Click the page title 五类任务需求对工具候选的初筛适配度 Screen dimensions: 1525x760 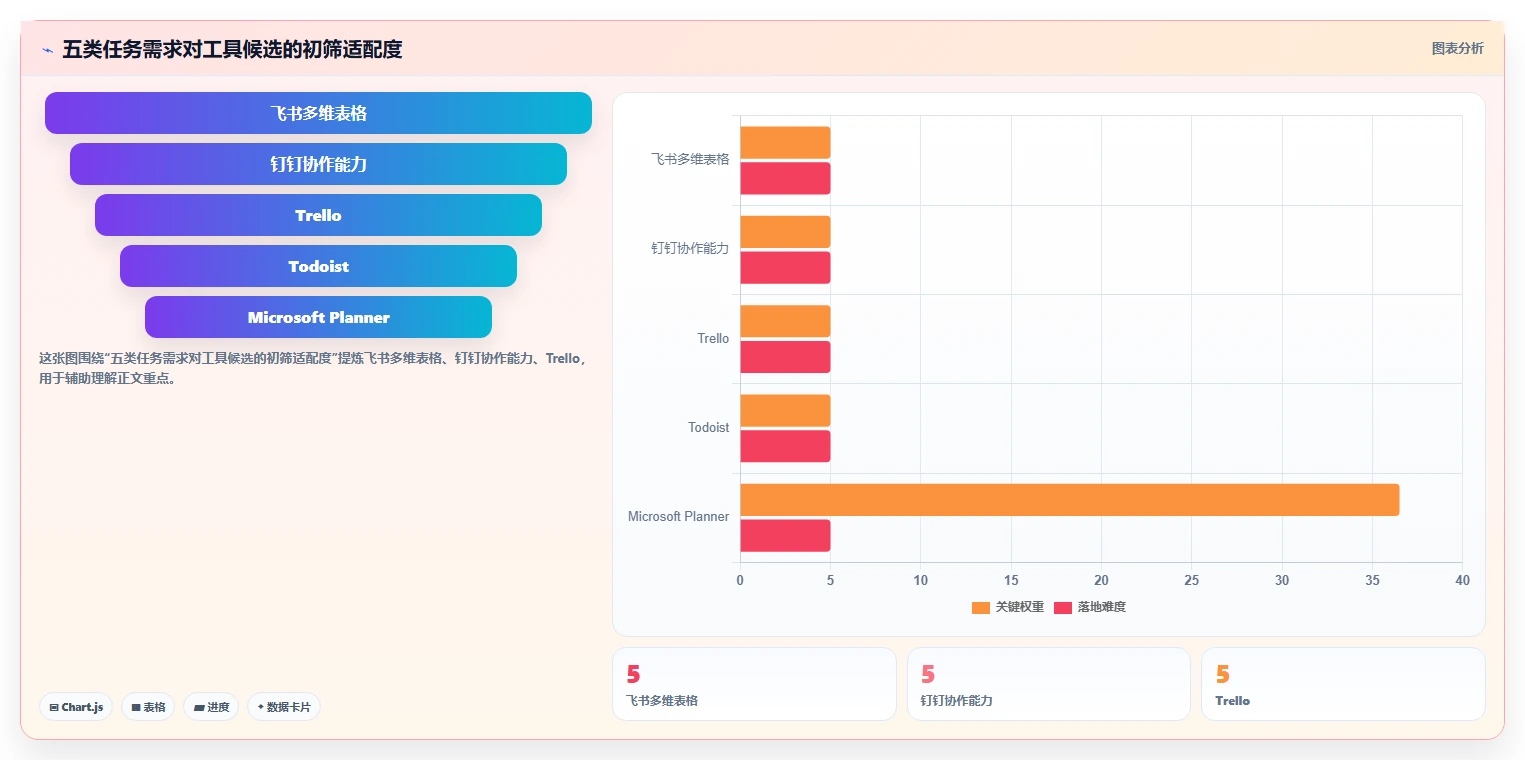232,49
